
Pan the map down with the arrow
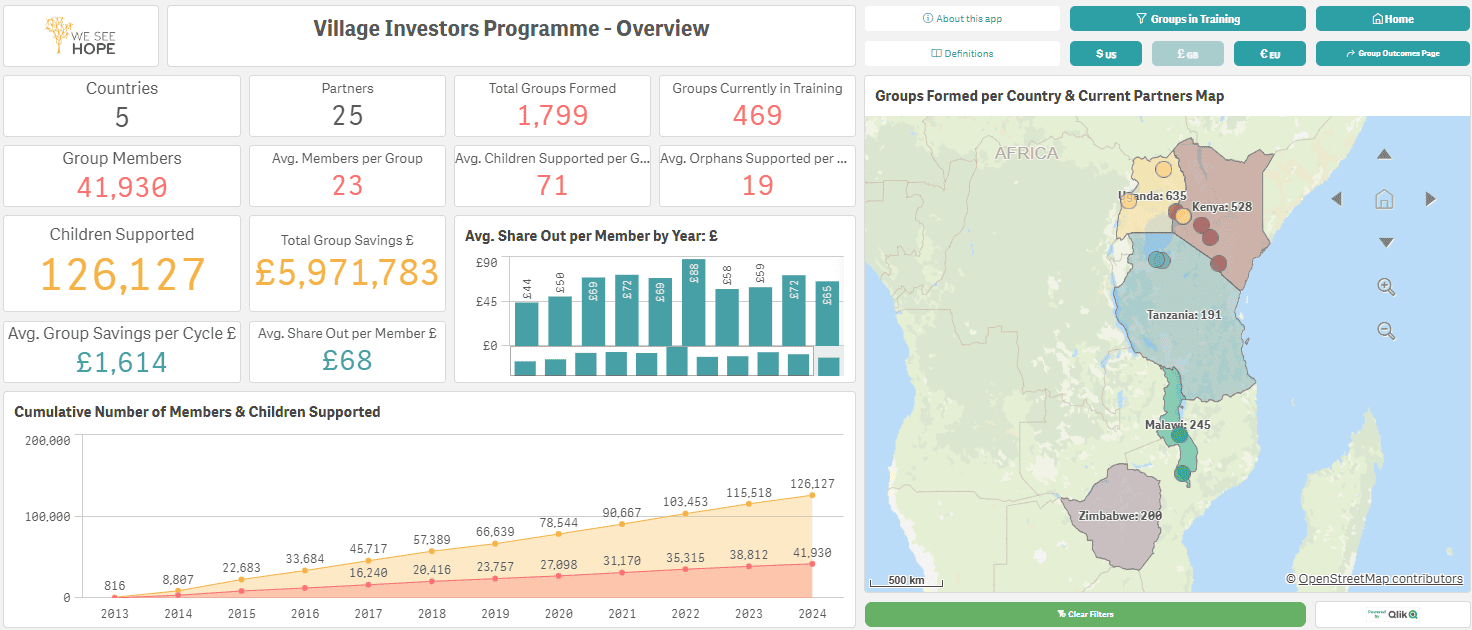tap(1385, 242)
